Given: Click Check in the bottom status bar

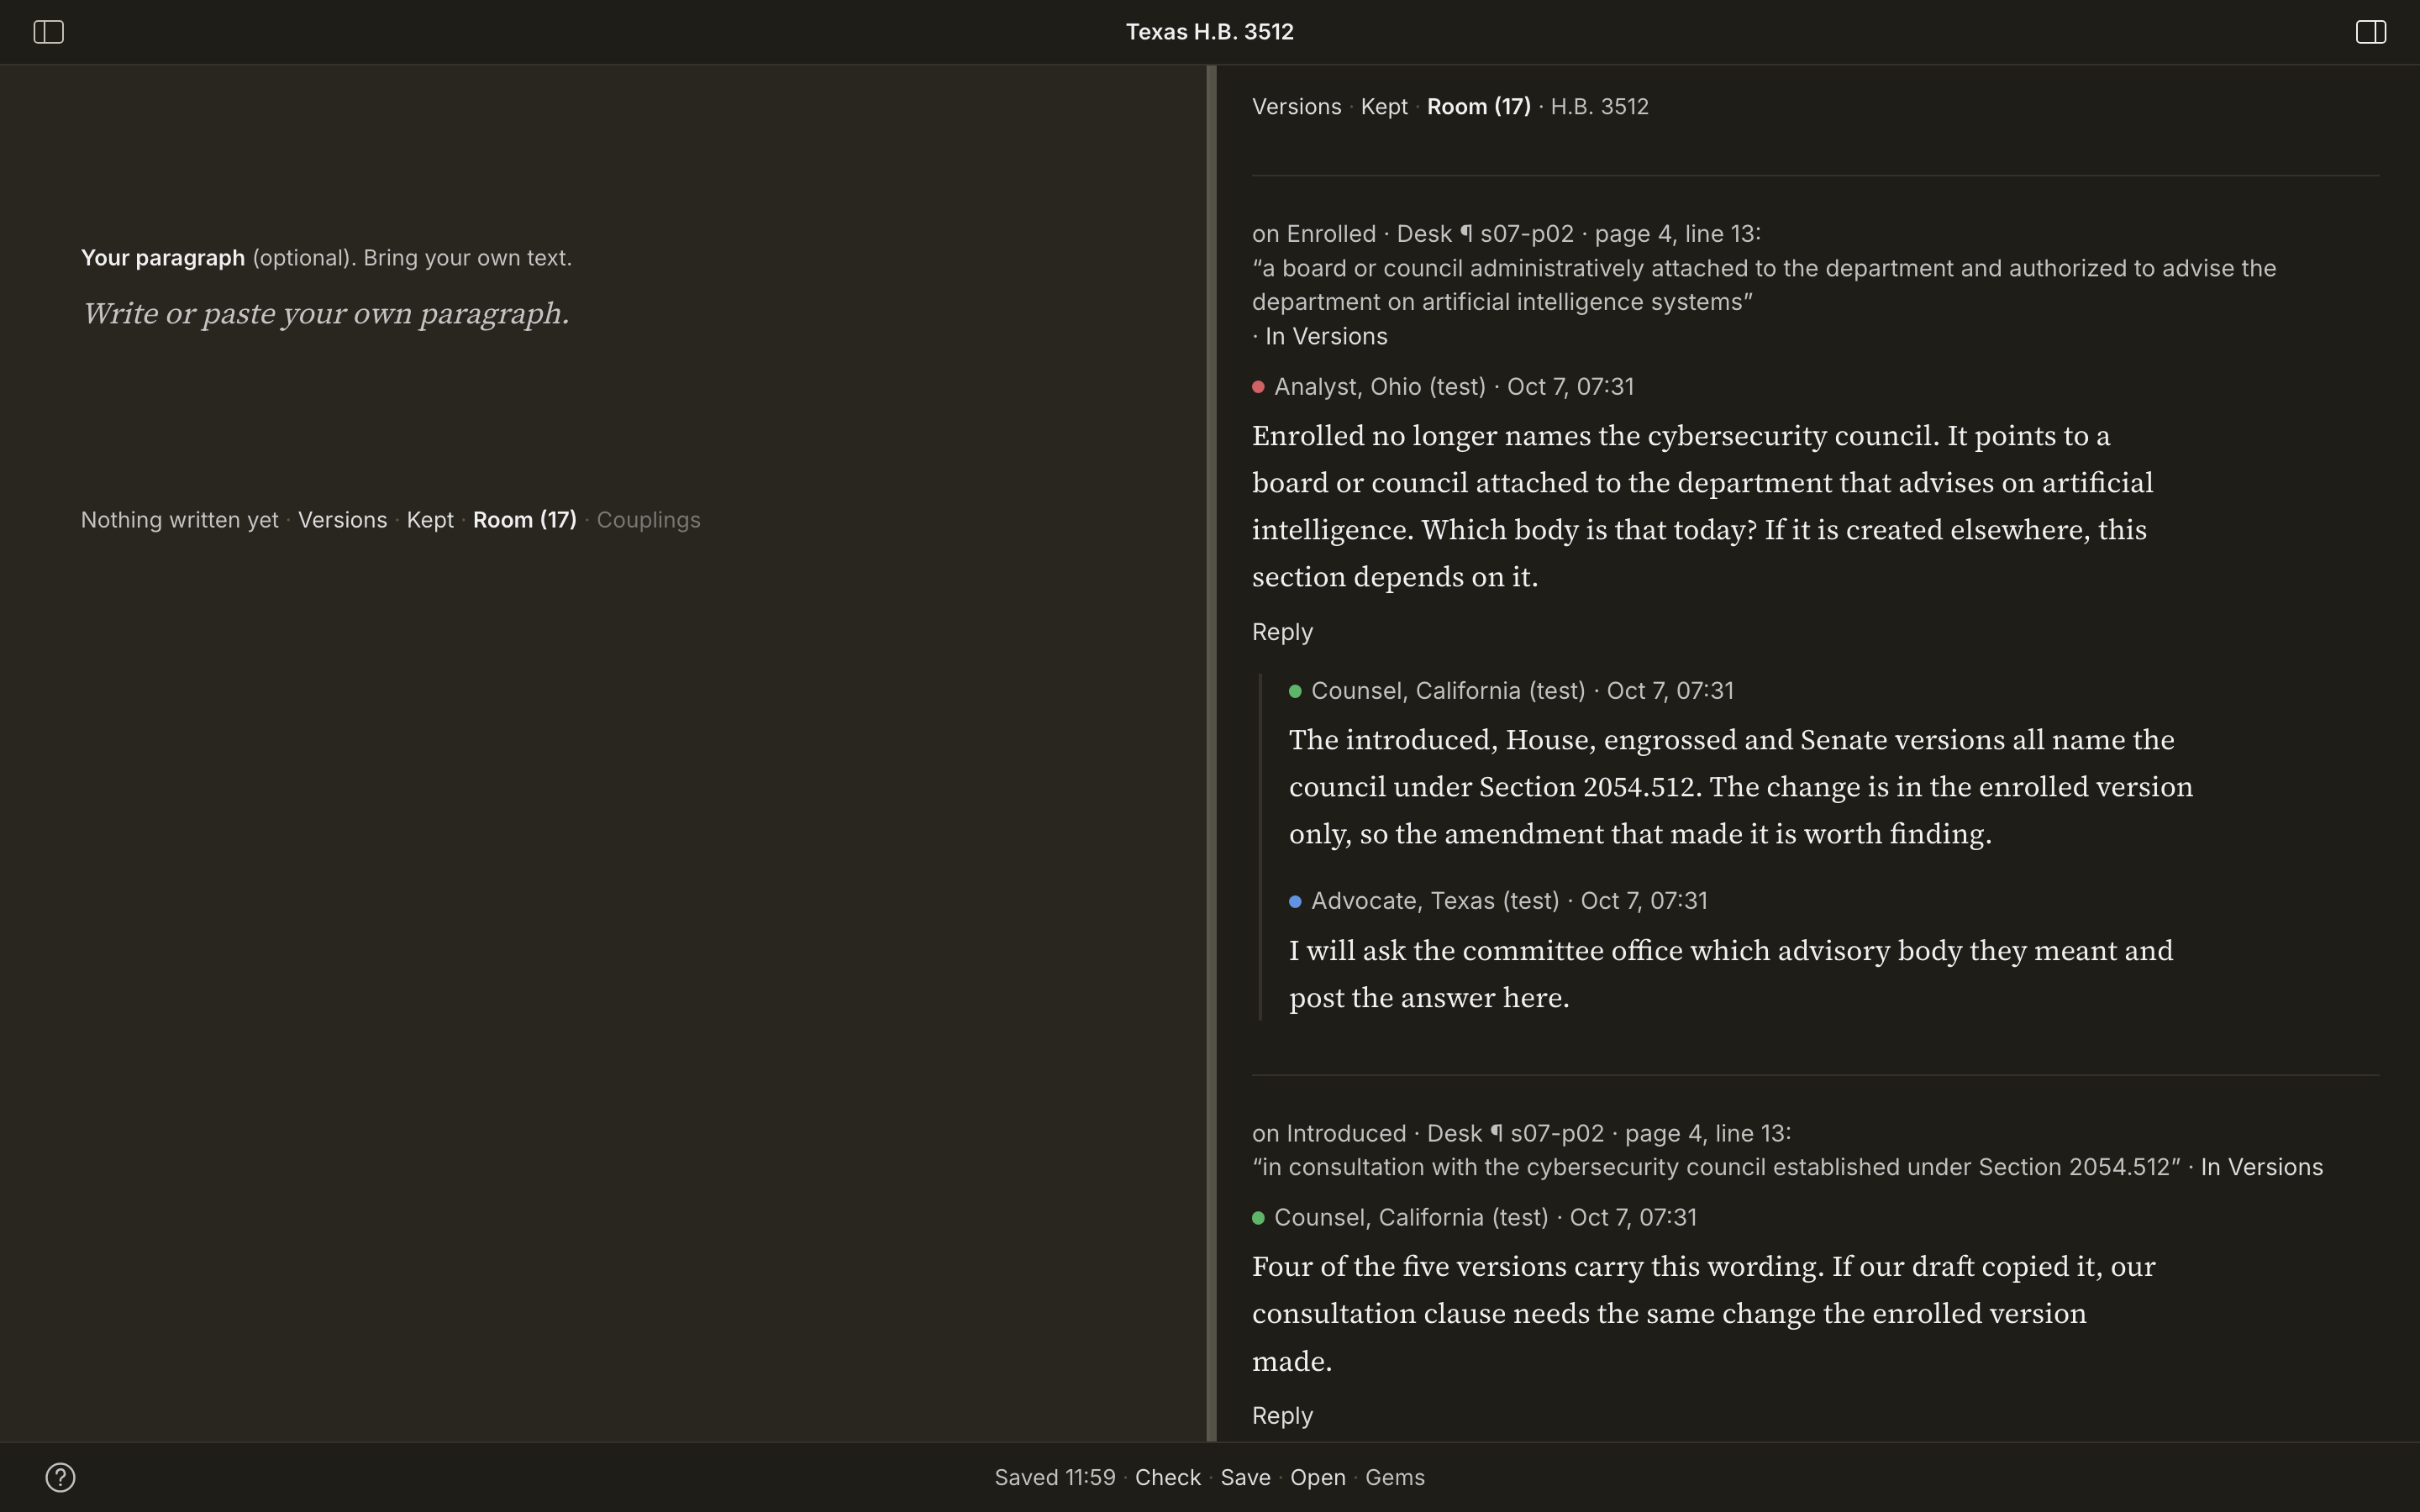Looking at the screenshot, I should pos(1167,1478).
